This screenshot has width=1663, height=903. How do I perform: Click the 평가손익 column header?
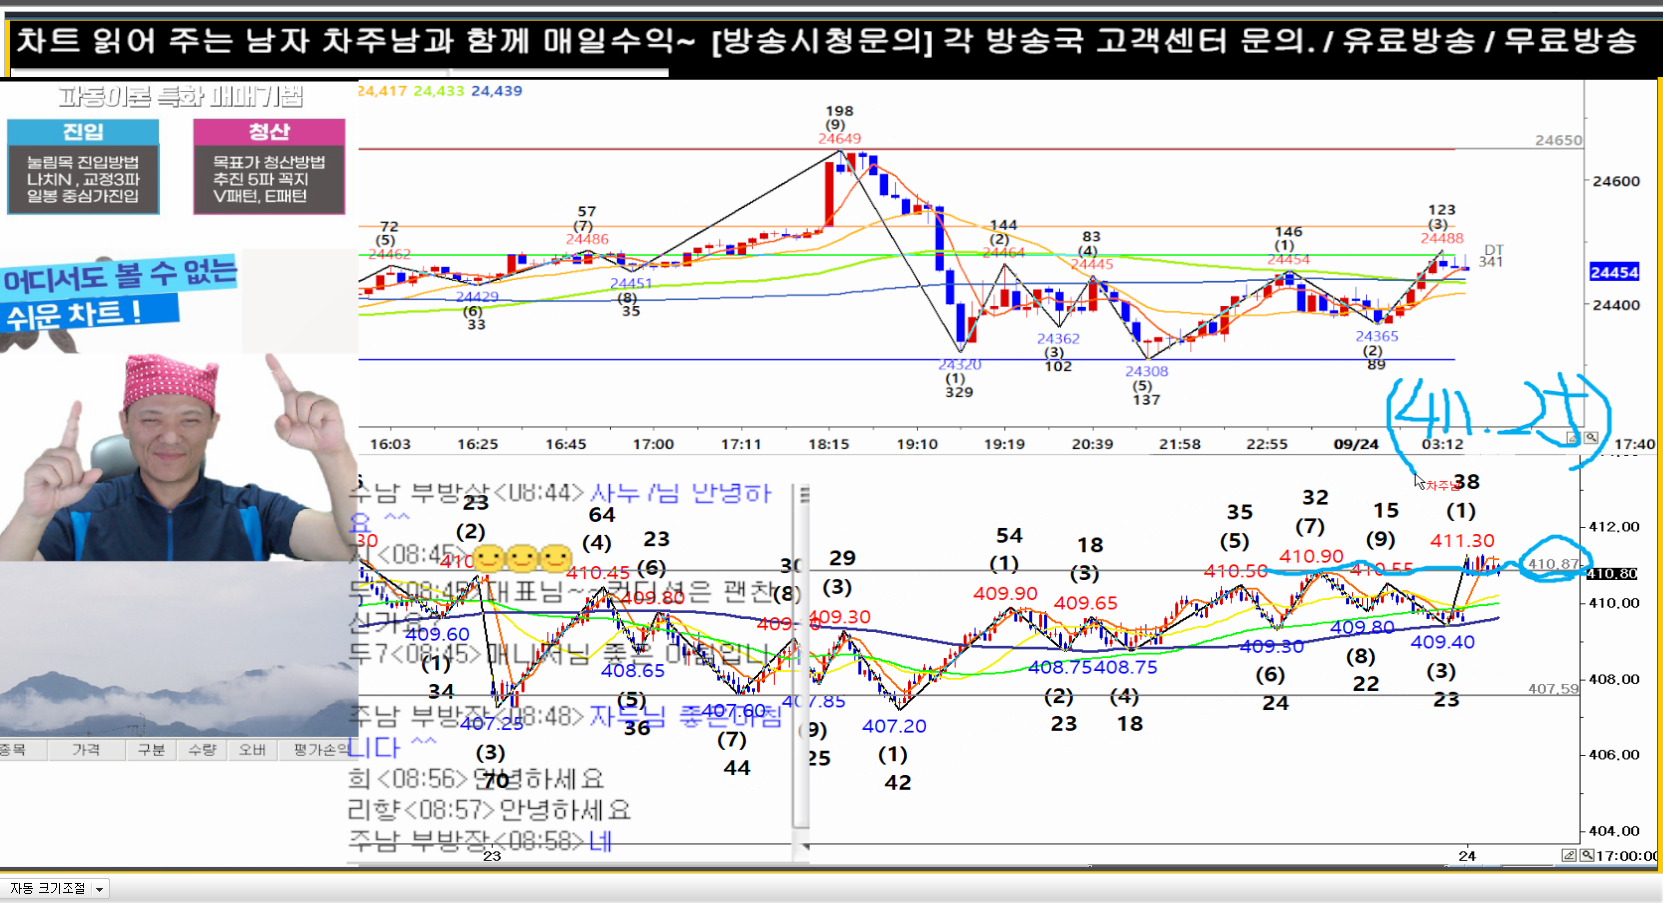320,749
